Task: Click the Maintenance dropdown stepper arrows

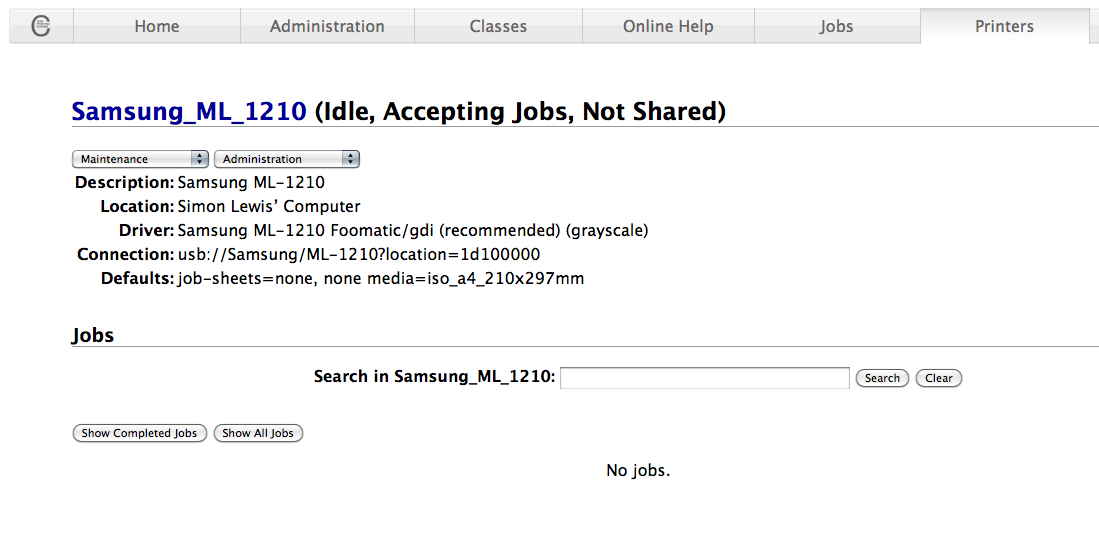Action: (200, 159)
